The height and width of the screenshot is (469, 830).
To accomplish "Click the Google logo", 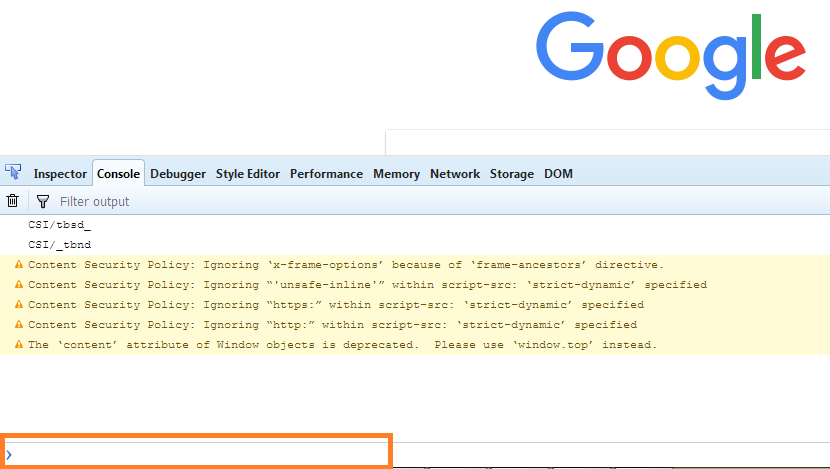I will click(x=671, y=55).
